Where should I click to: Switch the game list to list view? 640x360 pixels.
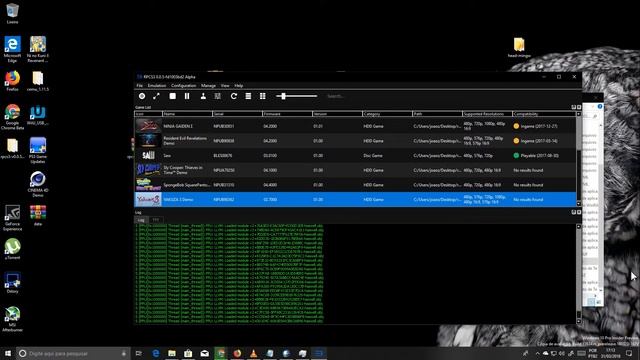click(x=248, y=96)
